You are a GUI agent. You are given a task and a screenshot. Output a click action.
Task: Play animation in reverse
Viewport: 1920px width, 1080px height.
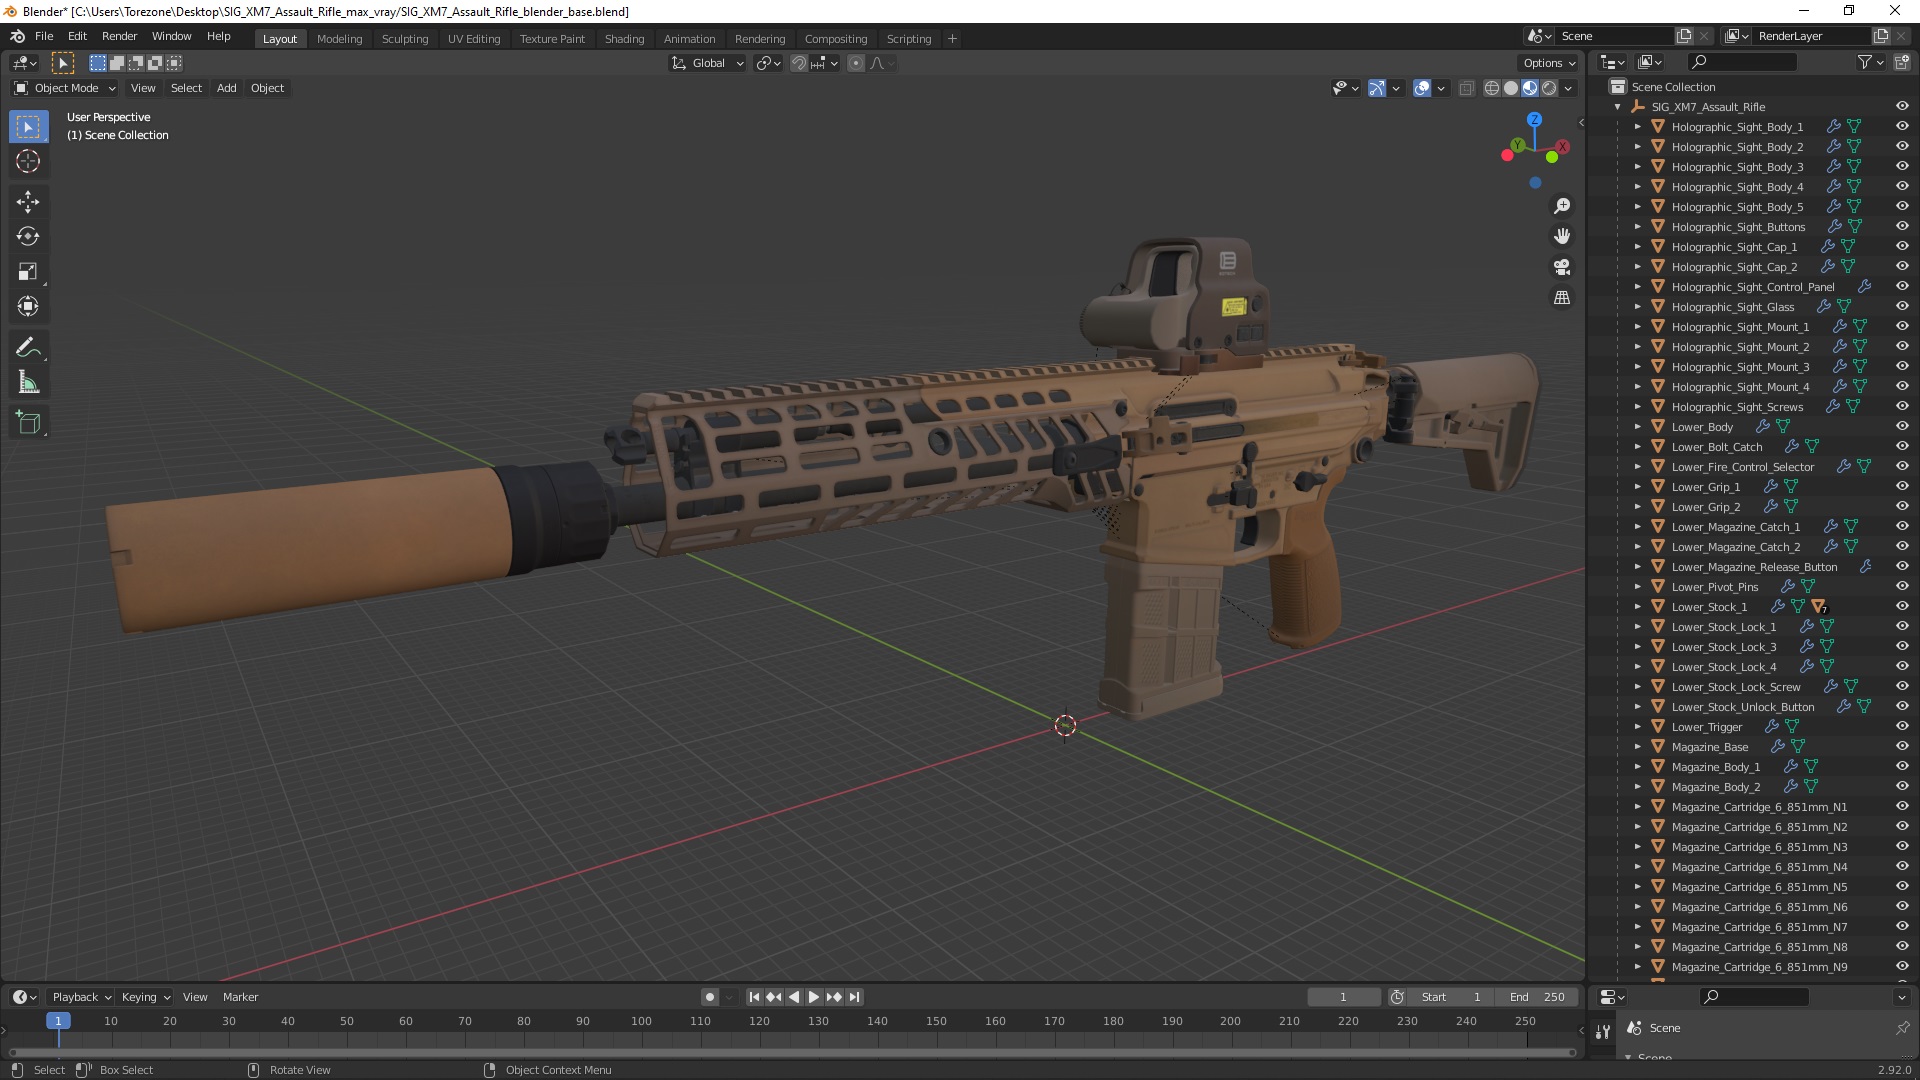coord(794,997)
